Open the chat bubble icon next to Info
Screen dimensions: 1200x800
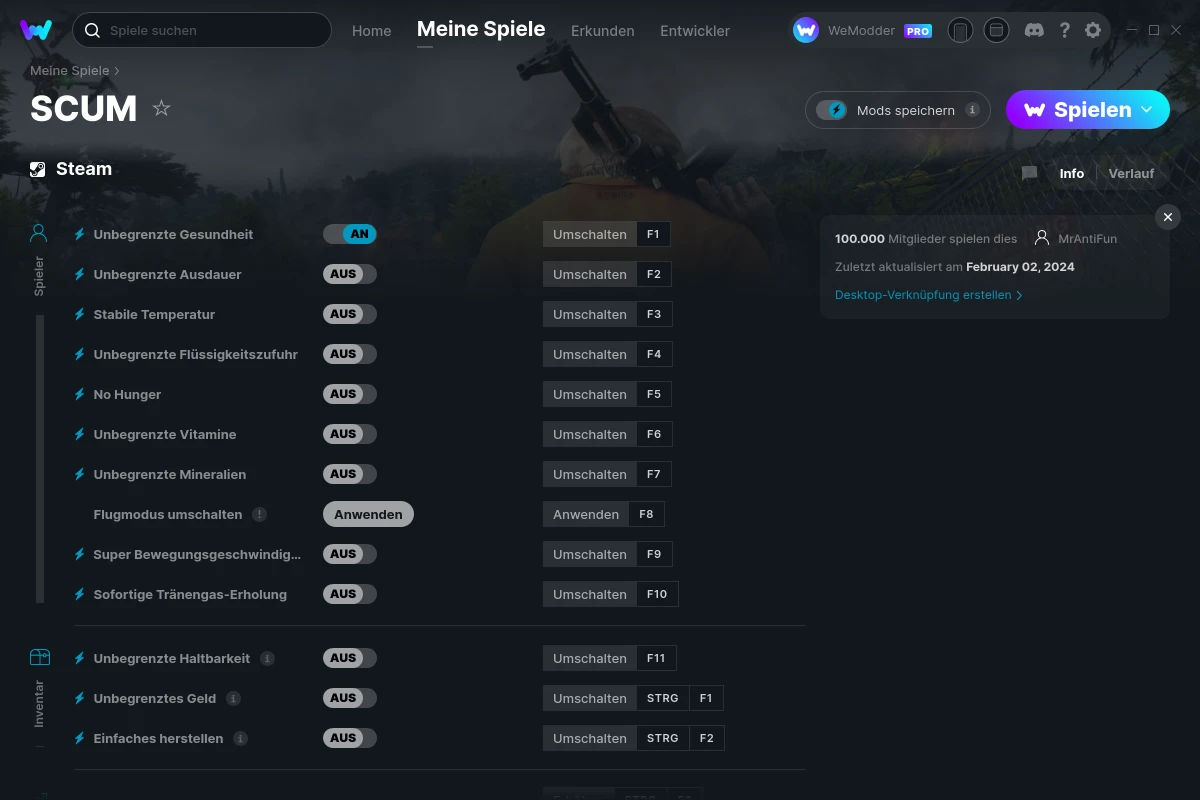pyautogui.click(x=1028, y=173)
